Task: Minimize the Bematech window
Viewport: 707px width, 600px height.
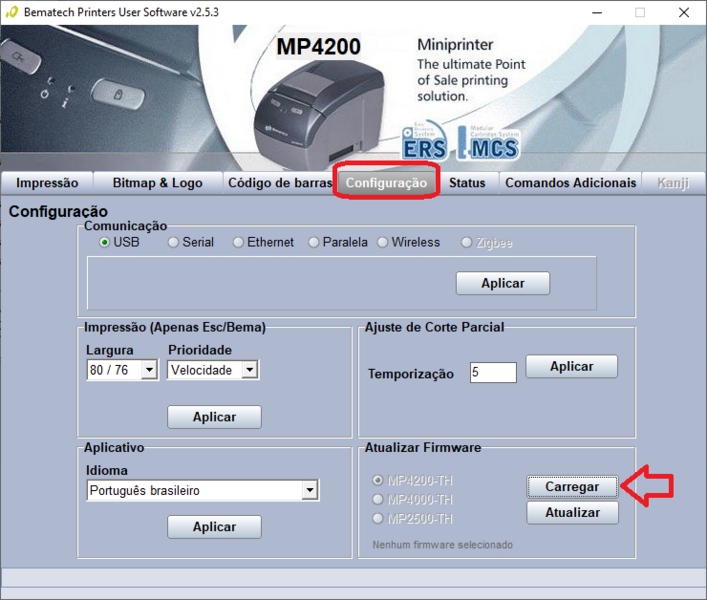Action: click(597, 13)
